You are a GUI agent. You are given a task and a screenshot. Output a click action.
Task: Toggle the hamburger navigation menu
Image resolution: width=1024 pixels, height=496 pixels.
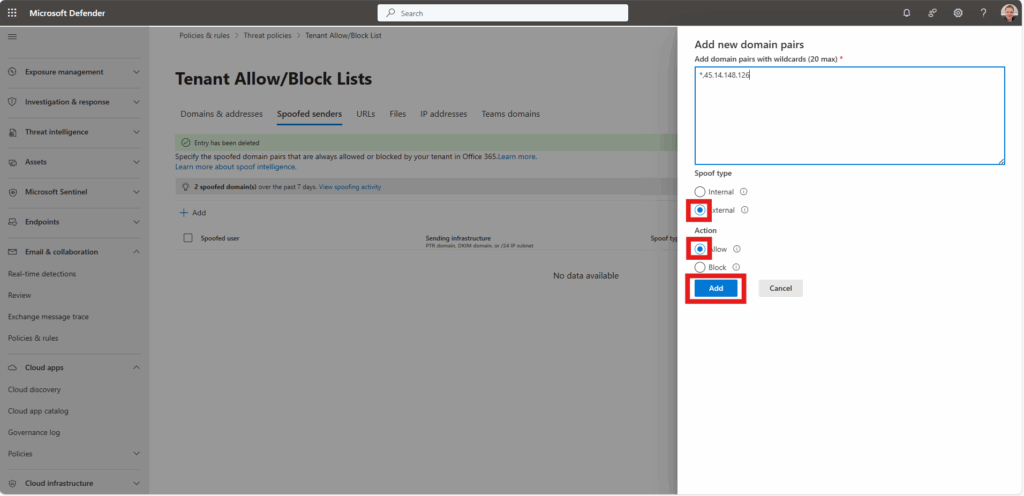(12, 37)
